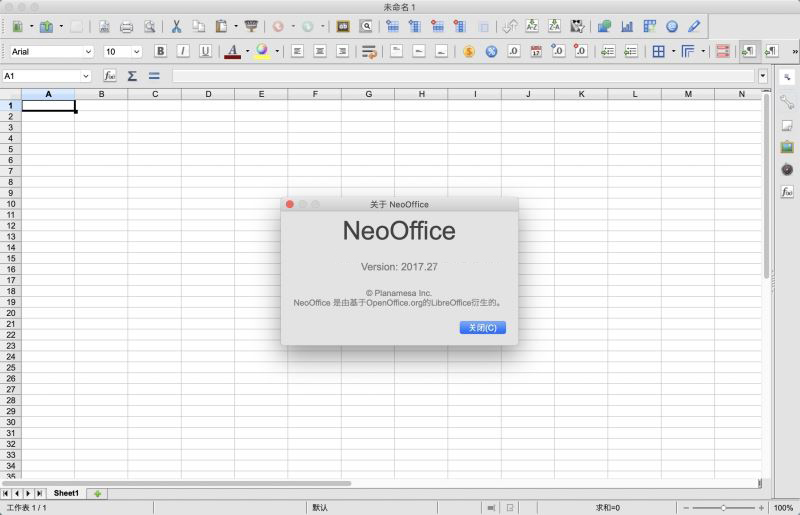Apply the dark red font color
The width and height of the screenshot is (800, 515).
233,52
